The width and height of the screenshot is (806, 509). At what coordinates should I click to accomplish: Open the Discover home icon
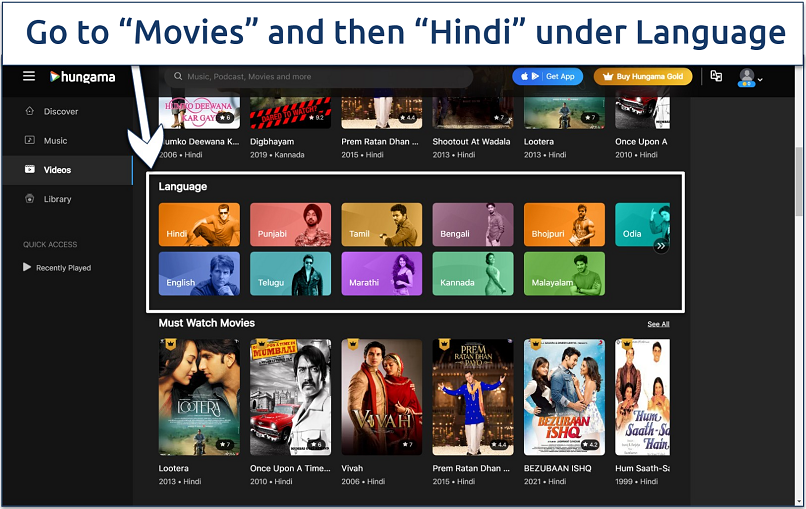(30, 111)
